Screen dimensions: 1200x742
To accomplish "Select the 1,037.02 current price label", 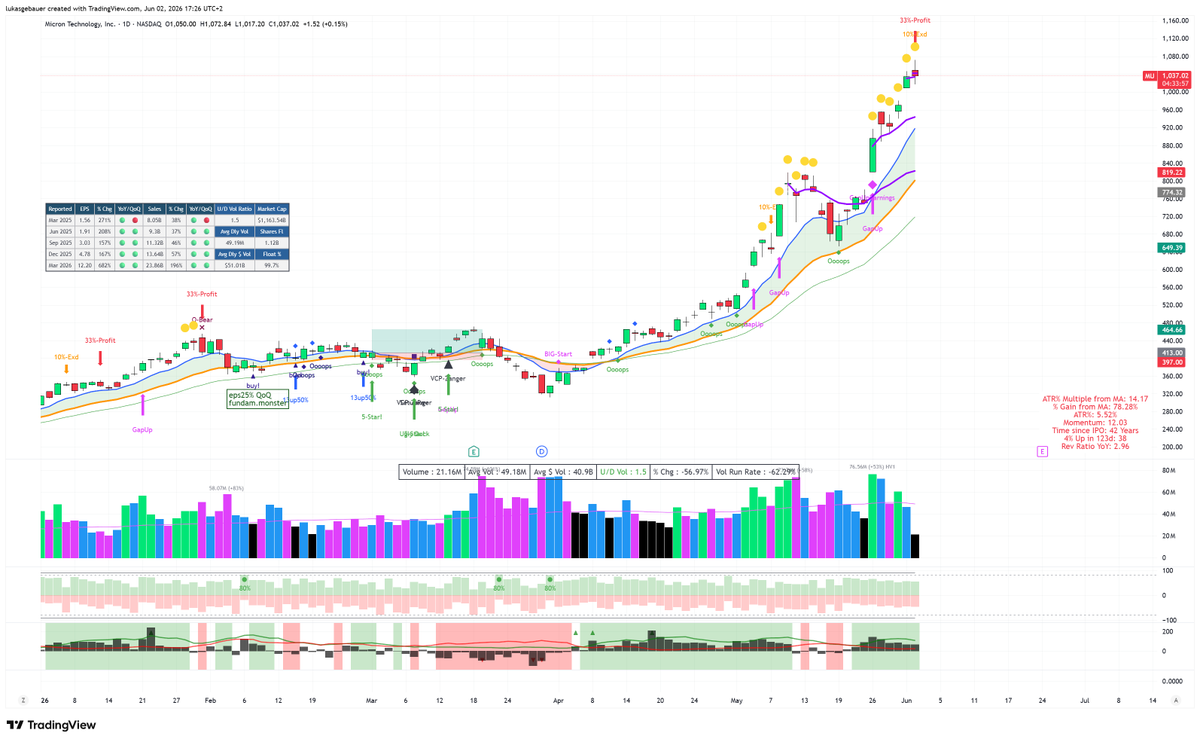I will click(x=1175, y=76).
